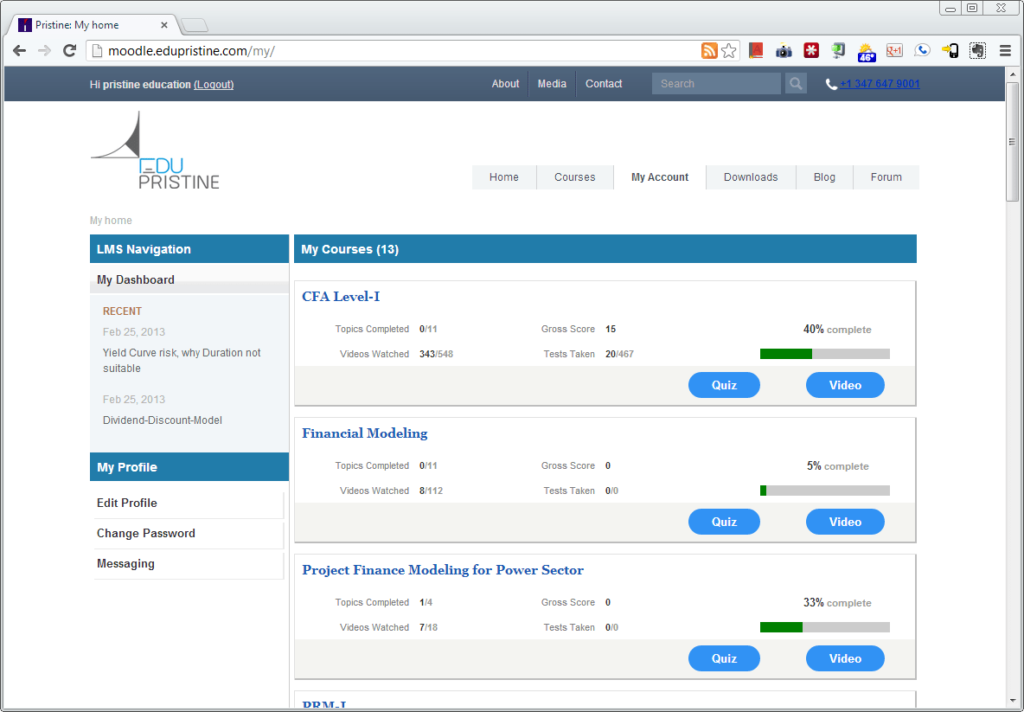The image size is (1024, 712).
Task: Open the Evernote clipper extension icon
Action: point(976,50)
